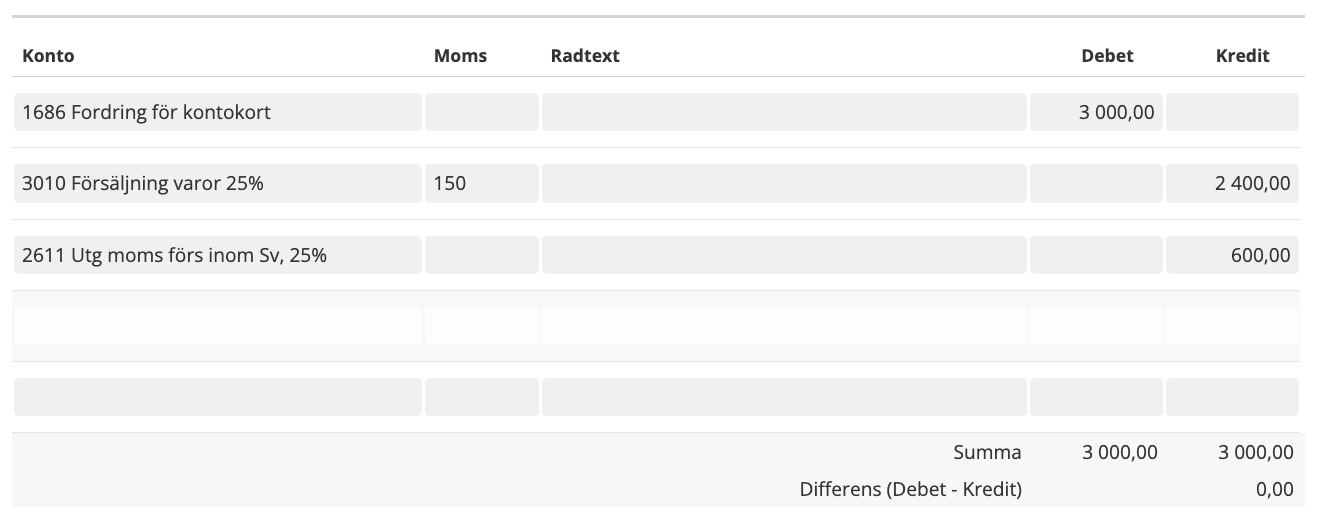This screenshot has height=522, width=1322.
Task: Click Kredit field showing 2 400,00
Action: click(x=1232, y=183)
